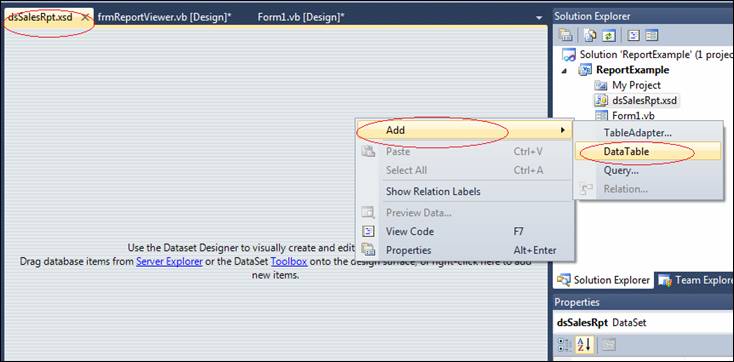This screenshot has width=734, height=362.
Task: Select the My Project tree item
Action: 636,85
